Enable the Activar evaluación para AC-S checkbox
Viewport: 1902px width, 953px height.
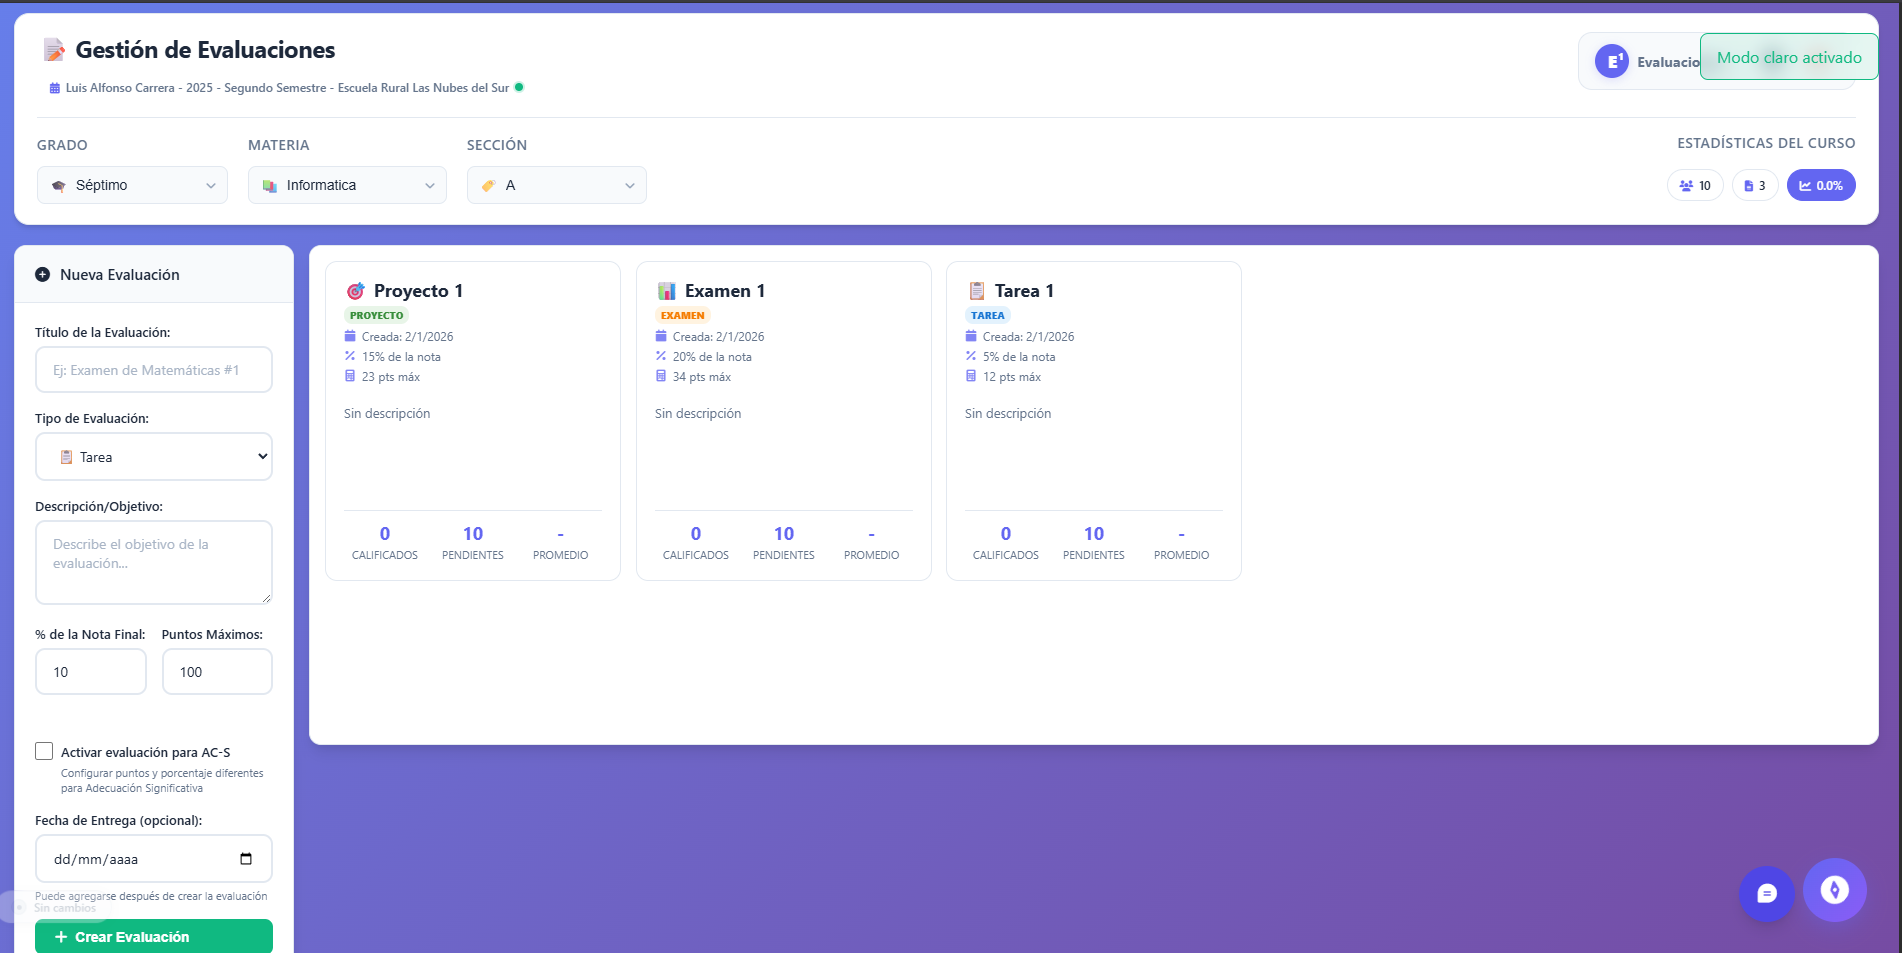click(x=44, y=751)
